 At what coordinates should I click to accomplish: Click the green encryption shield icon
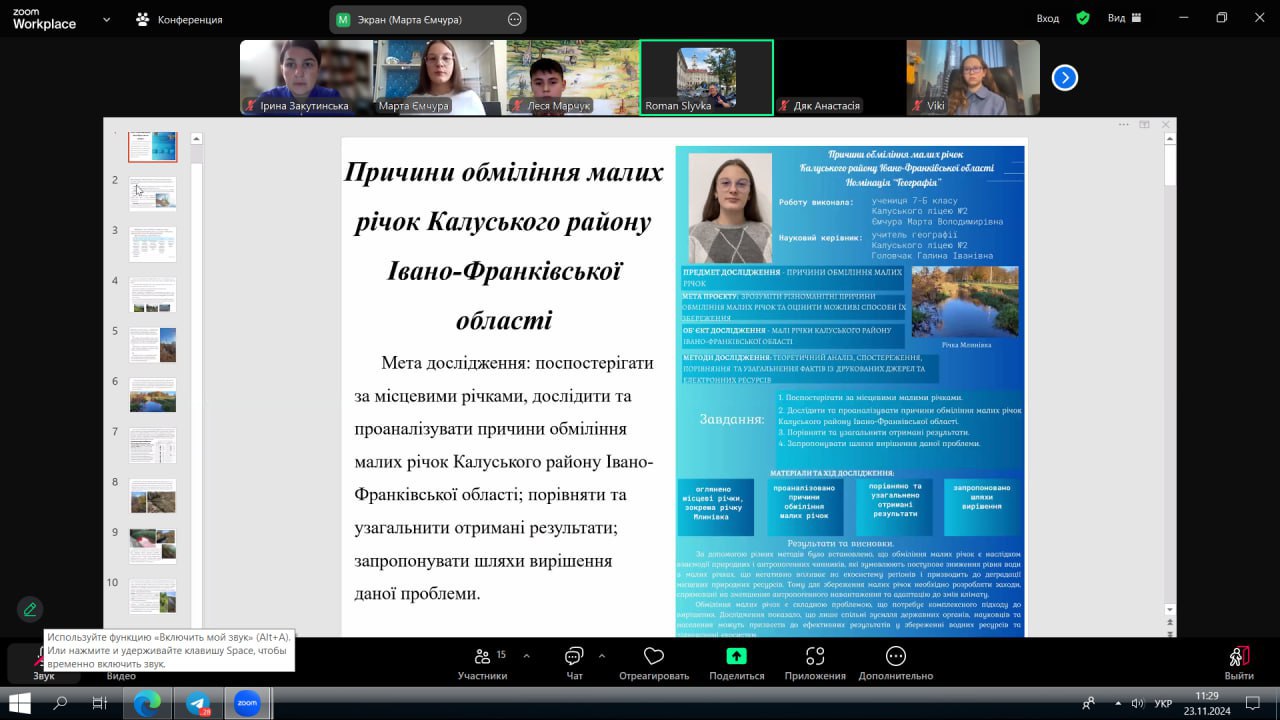coord(1083,18)
